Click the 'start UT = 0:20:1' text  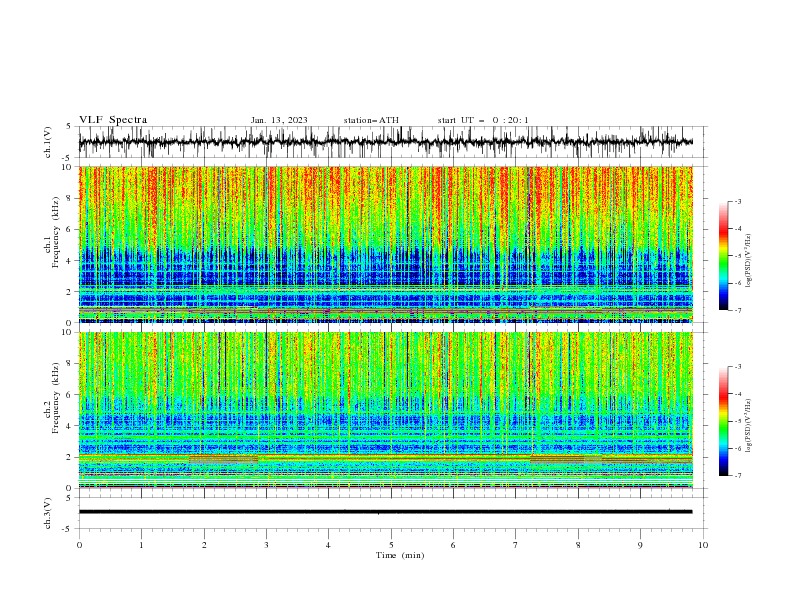[x=483, y=120]
